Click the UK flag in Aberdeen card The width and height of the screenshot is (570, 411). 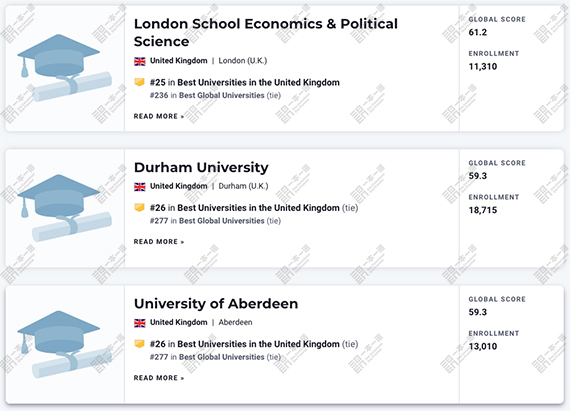140,323
